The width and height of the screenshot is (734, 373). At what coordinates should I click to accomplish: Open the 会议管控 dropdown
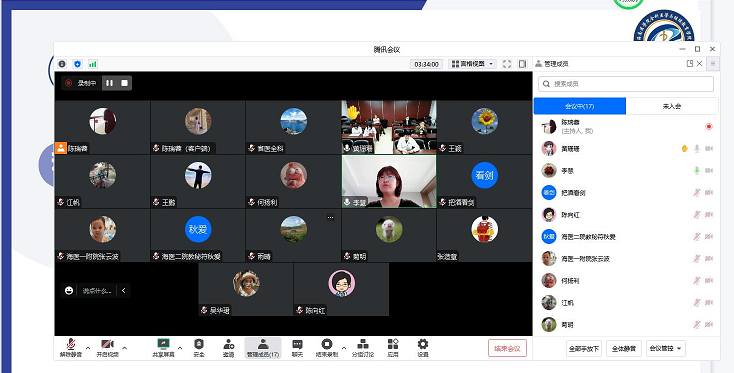point(666,348)
